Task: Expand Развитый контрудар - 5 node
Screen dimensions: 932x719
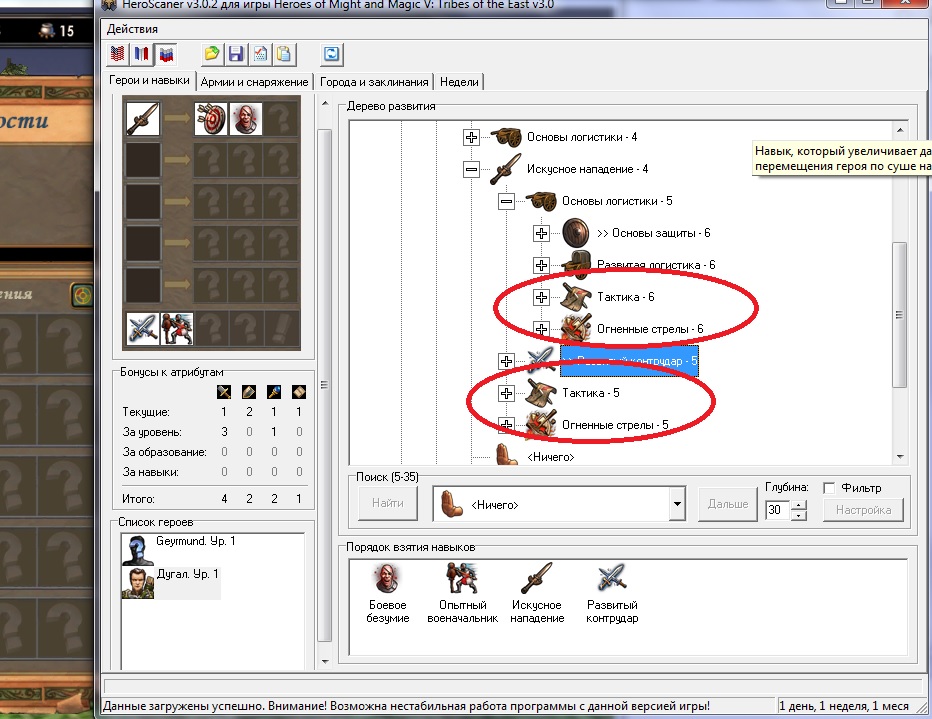Action: tap(506, 361)
